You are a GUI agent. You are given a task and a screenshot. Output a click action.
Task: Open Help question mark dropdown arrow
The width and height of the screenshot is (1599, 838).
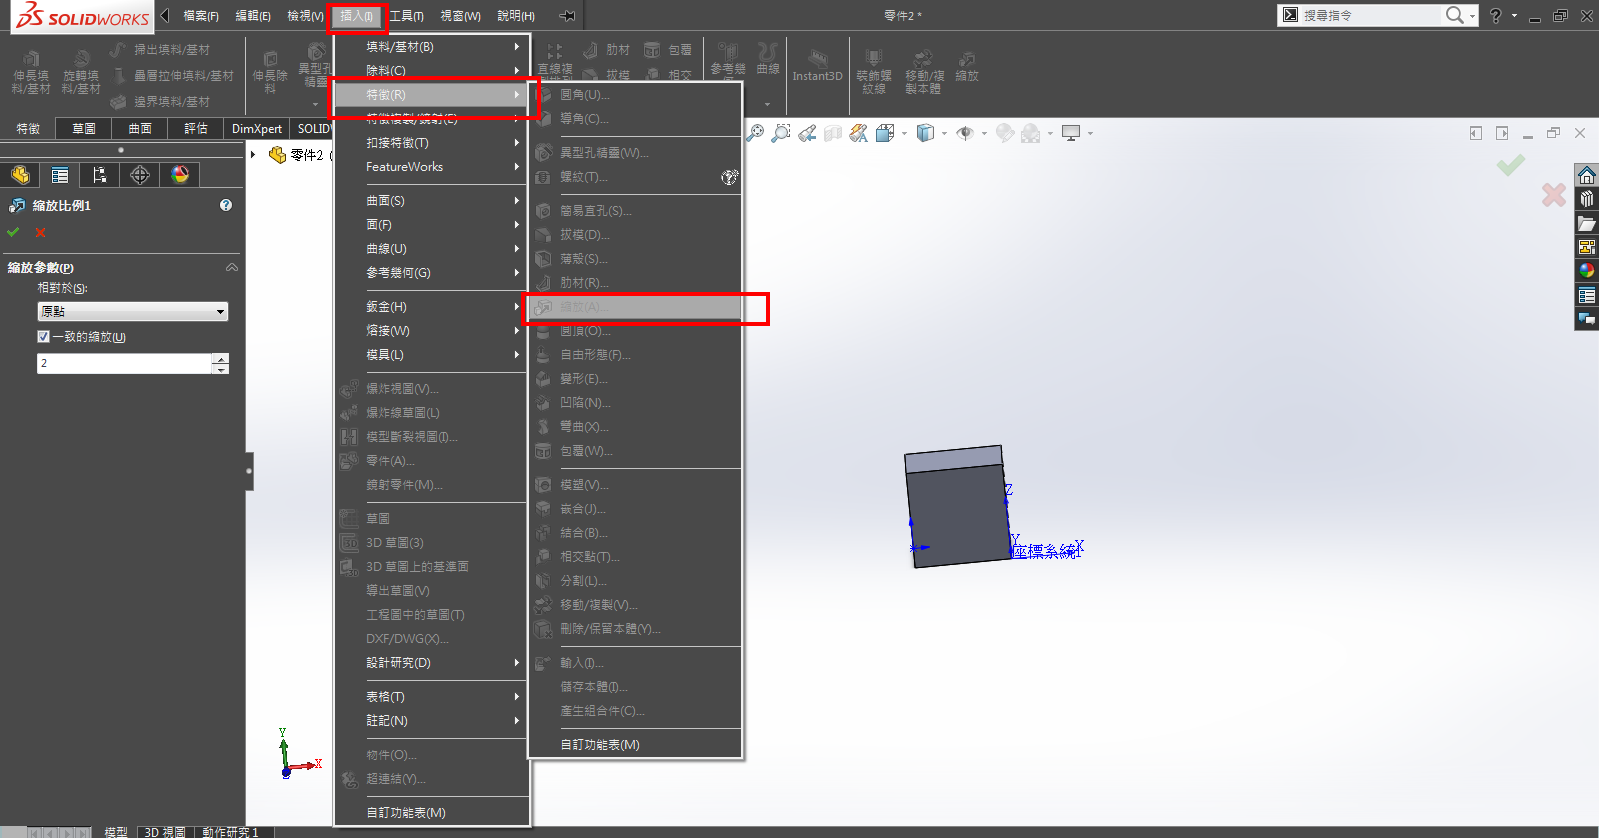point(1514,16)
